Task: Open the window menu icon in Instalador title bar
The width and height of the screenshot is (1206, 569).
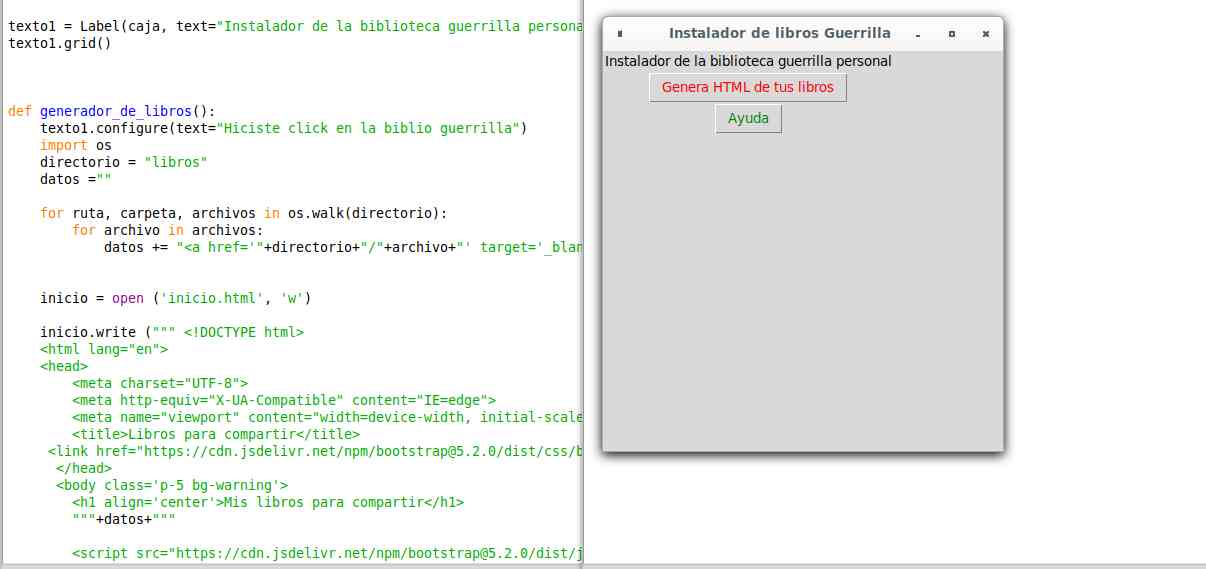Action: (620, 34)
